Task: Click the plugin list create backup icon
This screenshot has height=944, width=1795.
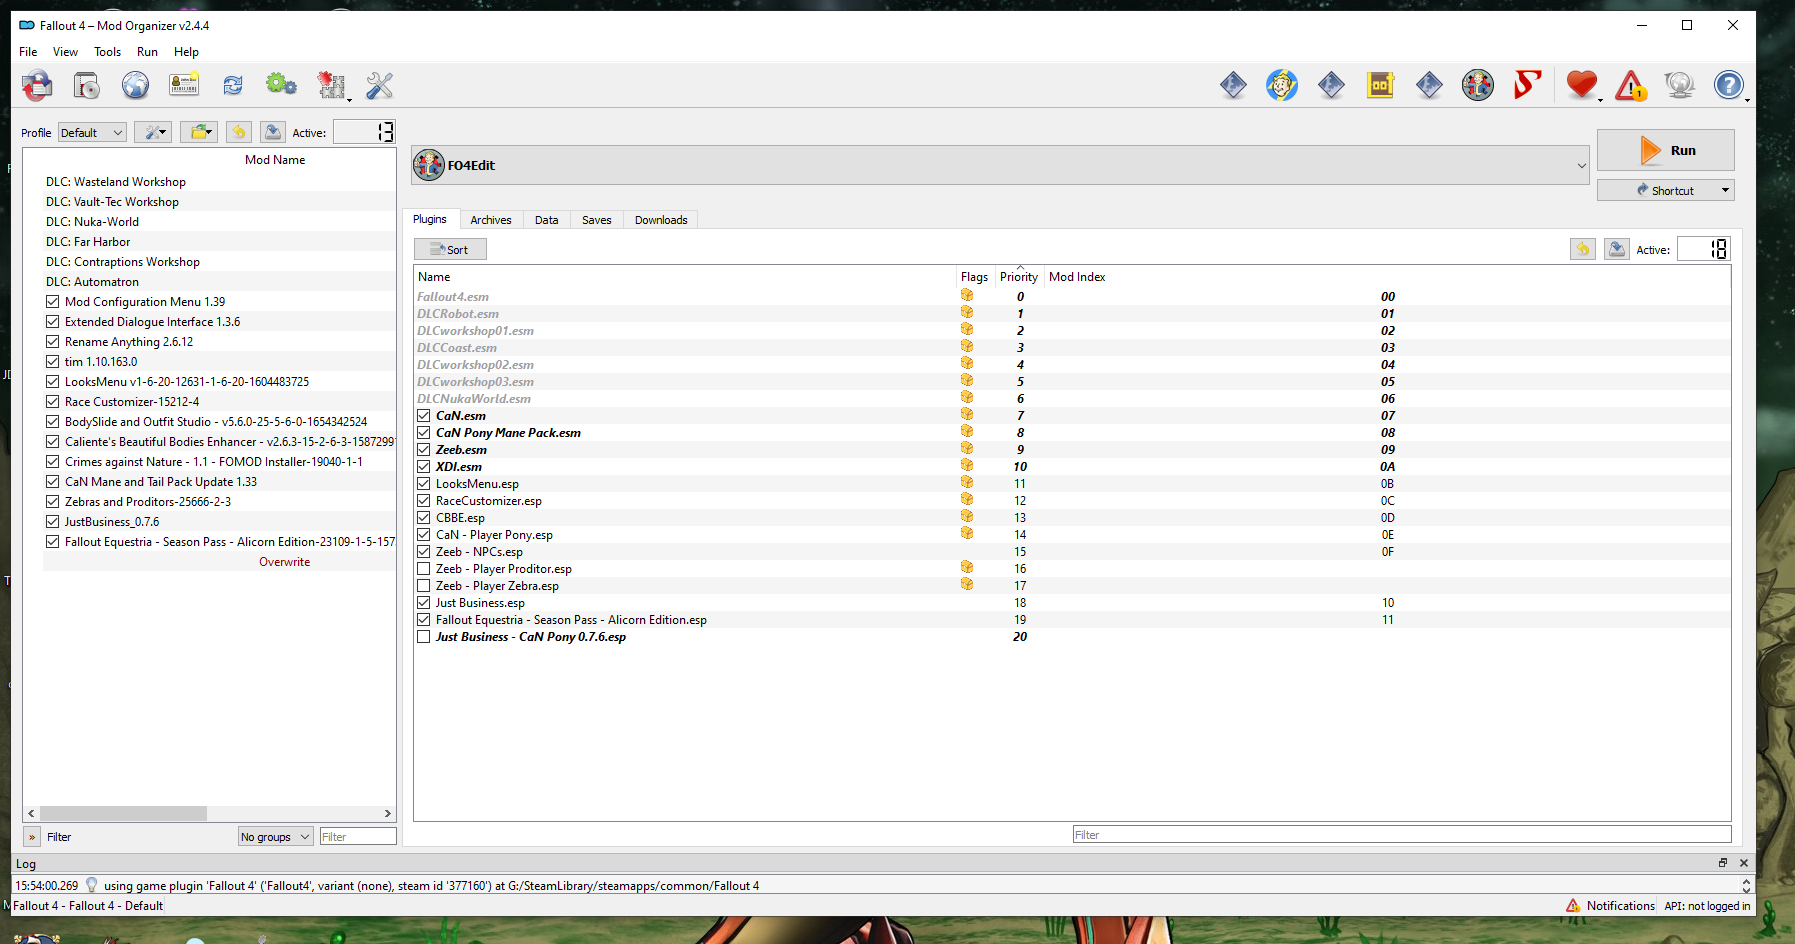Action: click(1617, 249)
